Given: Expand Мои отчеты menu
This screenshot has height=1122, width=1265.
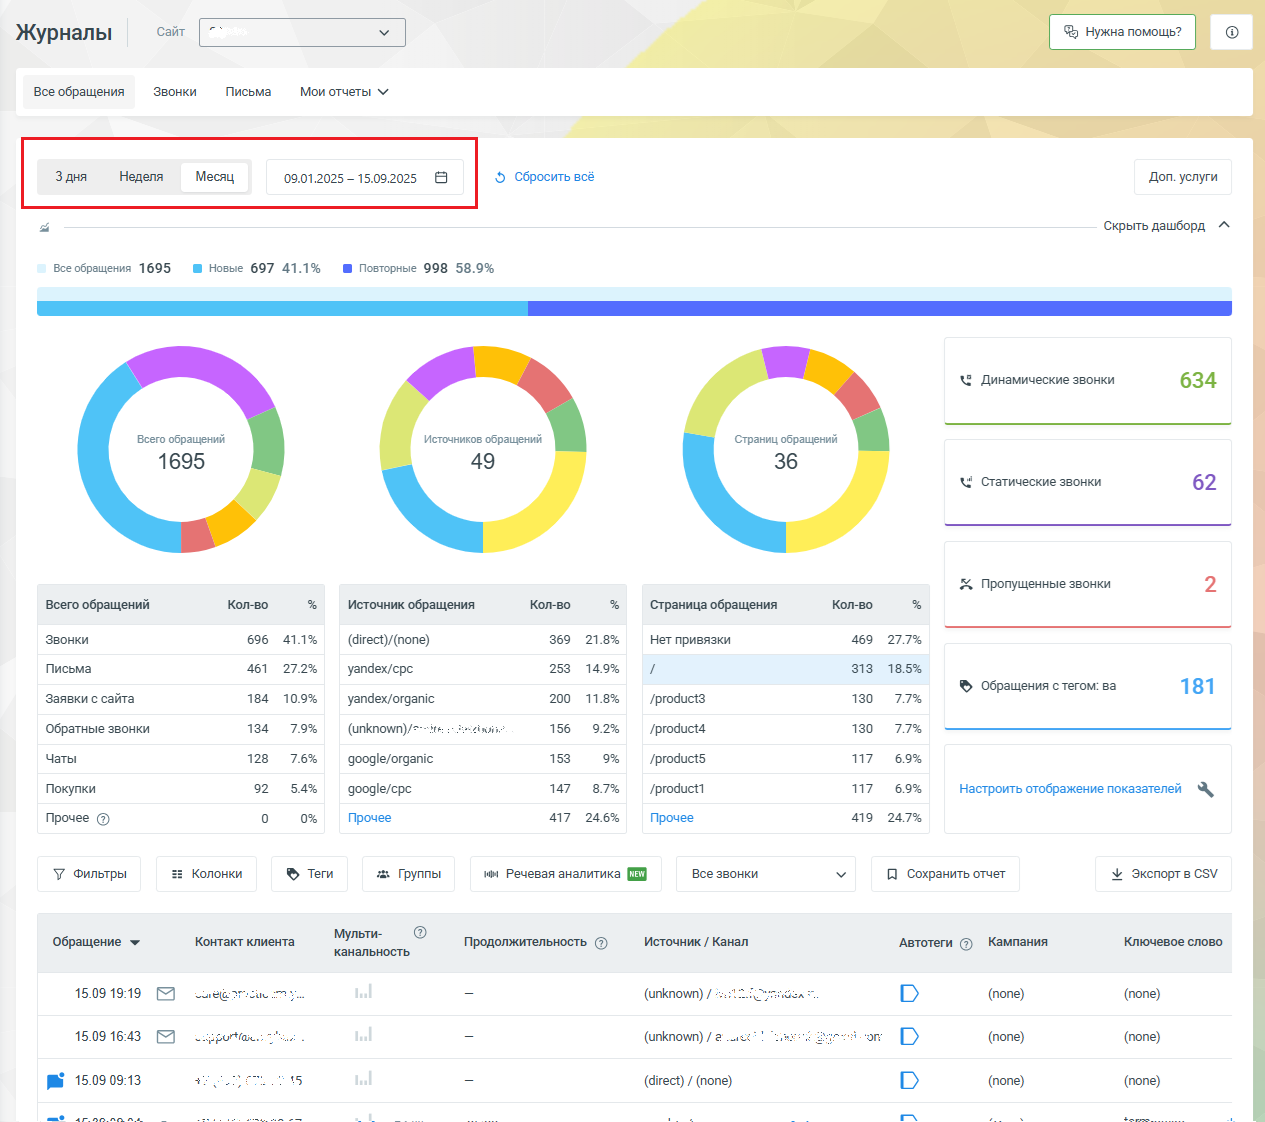Looking at the screenshot, I should coord(344,92).
